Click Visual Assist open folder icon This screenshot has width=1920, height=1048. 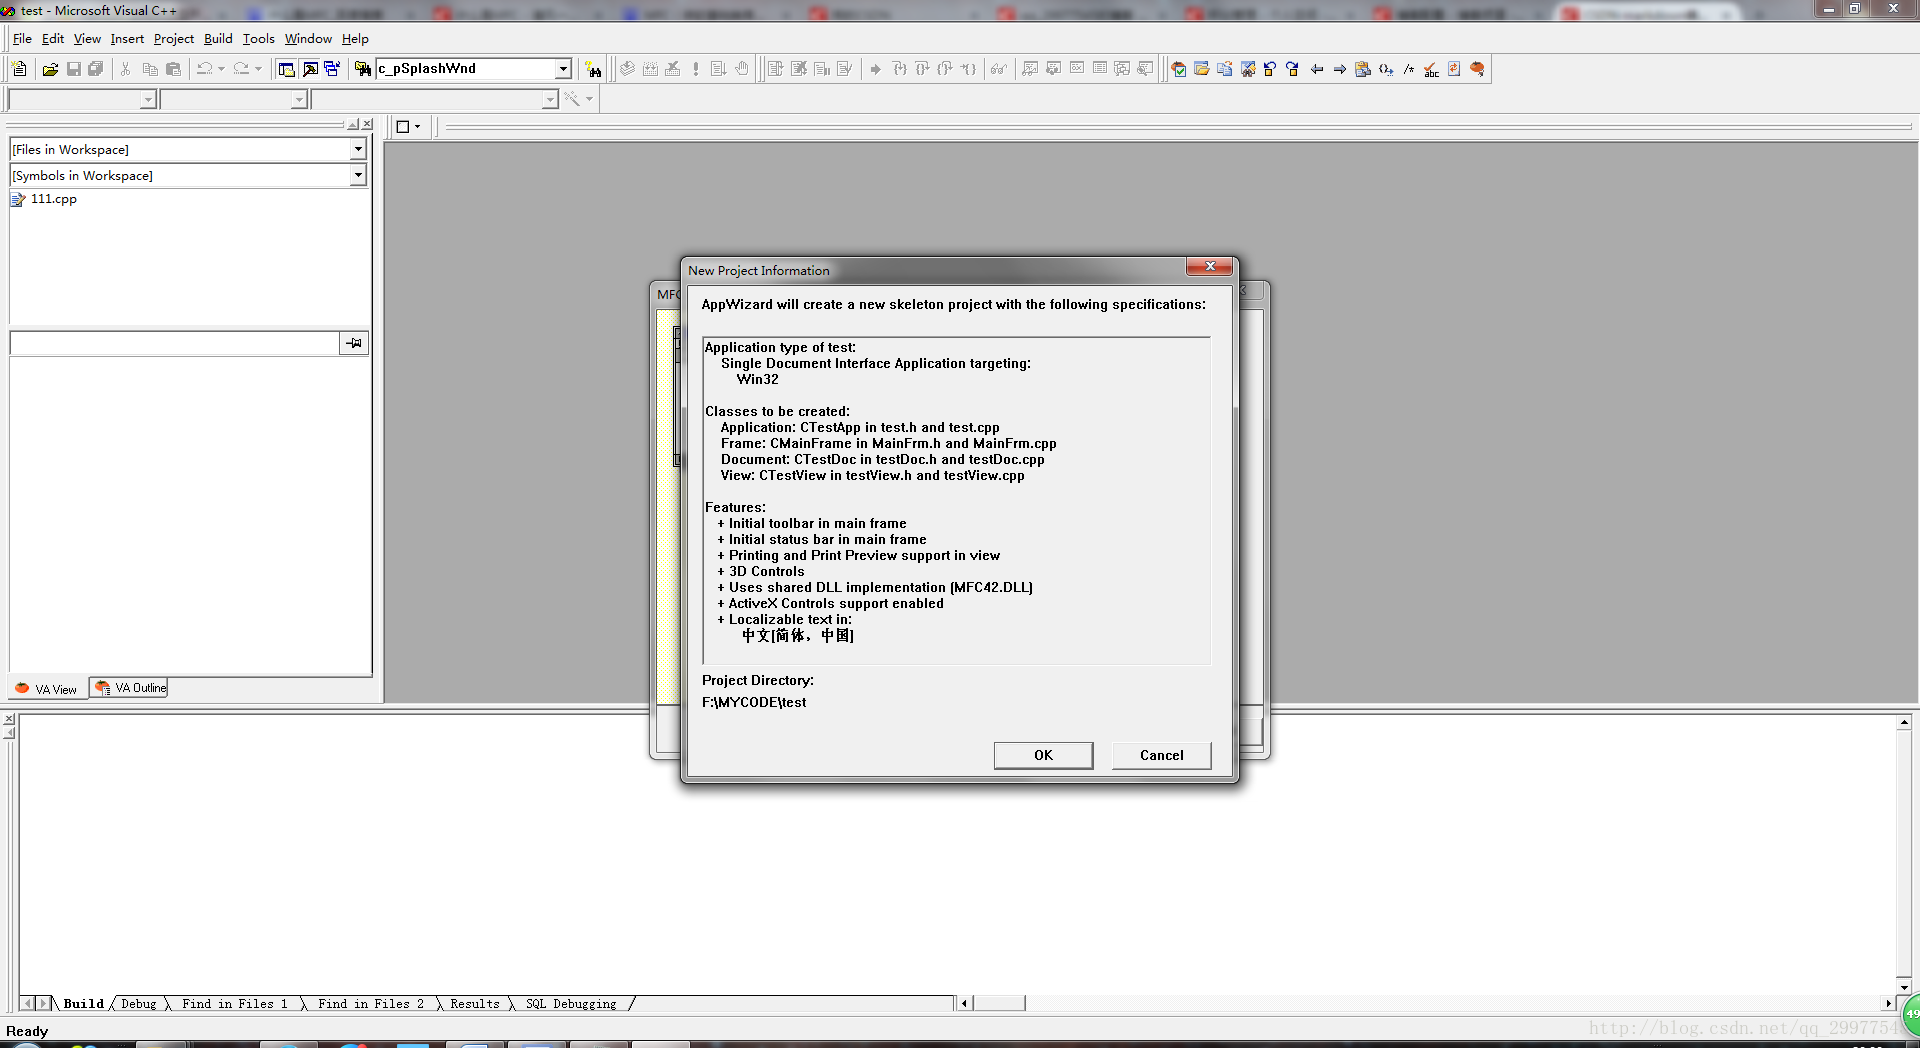pyautogui.click(x=1202, y=69)
